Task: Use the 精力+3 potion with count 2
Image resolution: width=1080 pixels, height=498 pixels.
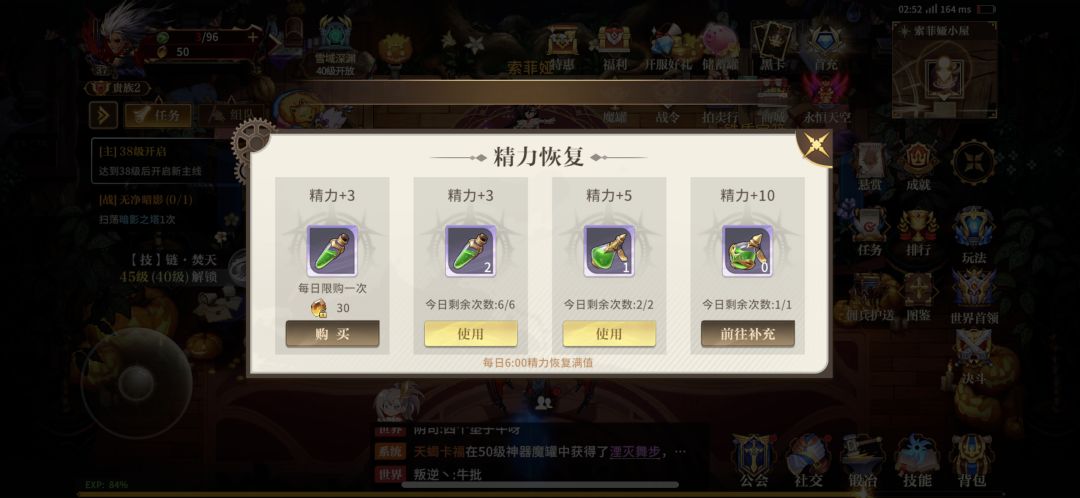Action: pyautogui.click(x=470, y=333)
